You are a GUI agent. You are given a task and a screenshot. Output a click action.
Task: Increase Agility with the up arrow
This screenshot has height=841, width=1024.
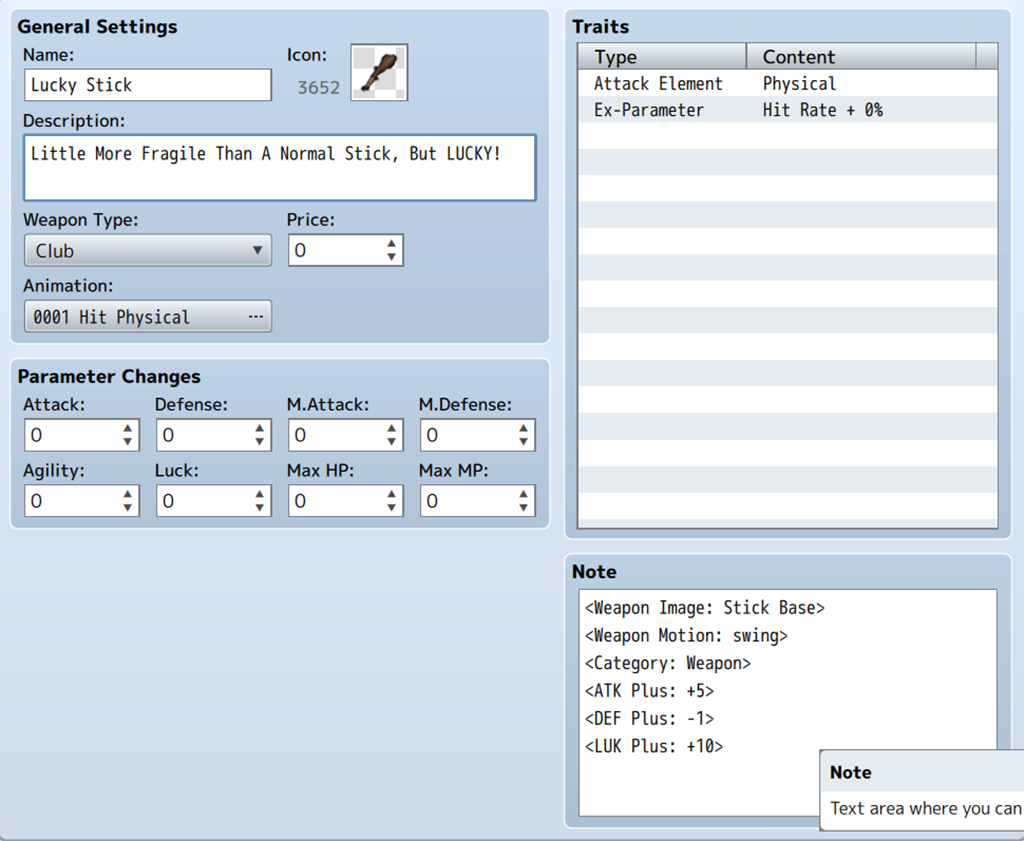pyautogui.click(x=128, y=494)
